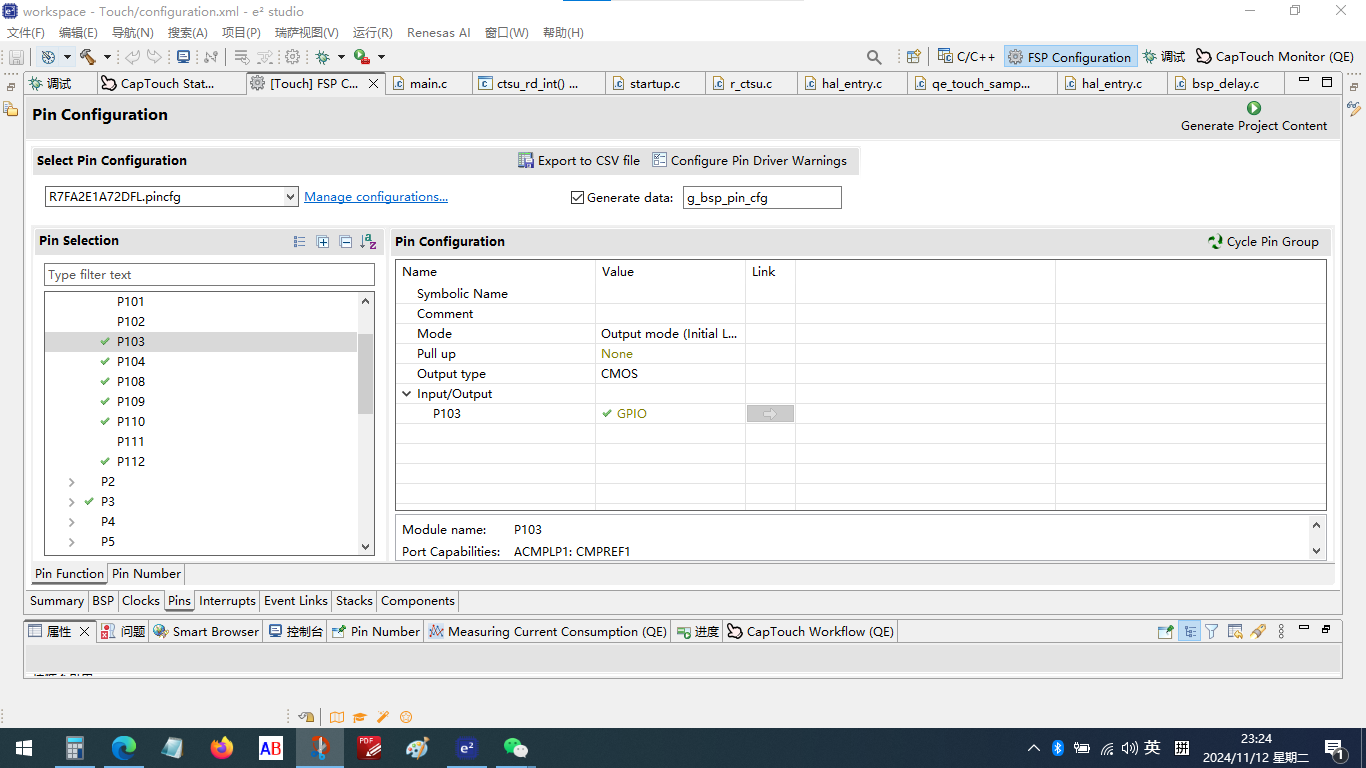Click the expand all icon in Pin Selection

[x=323, y=241]
